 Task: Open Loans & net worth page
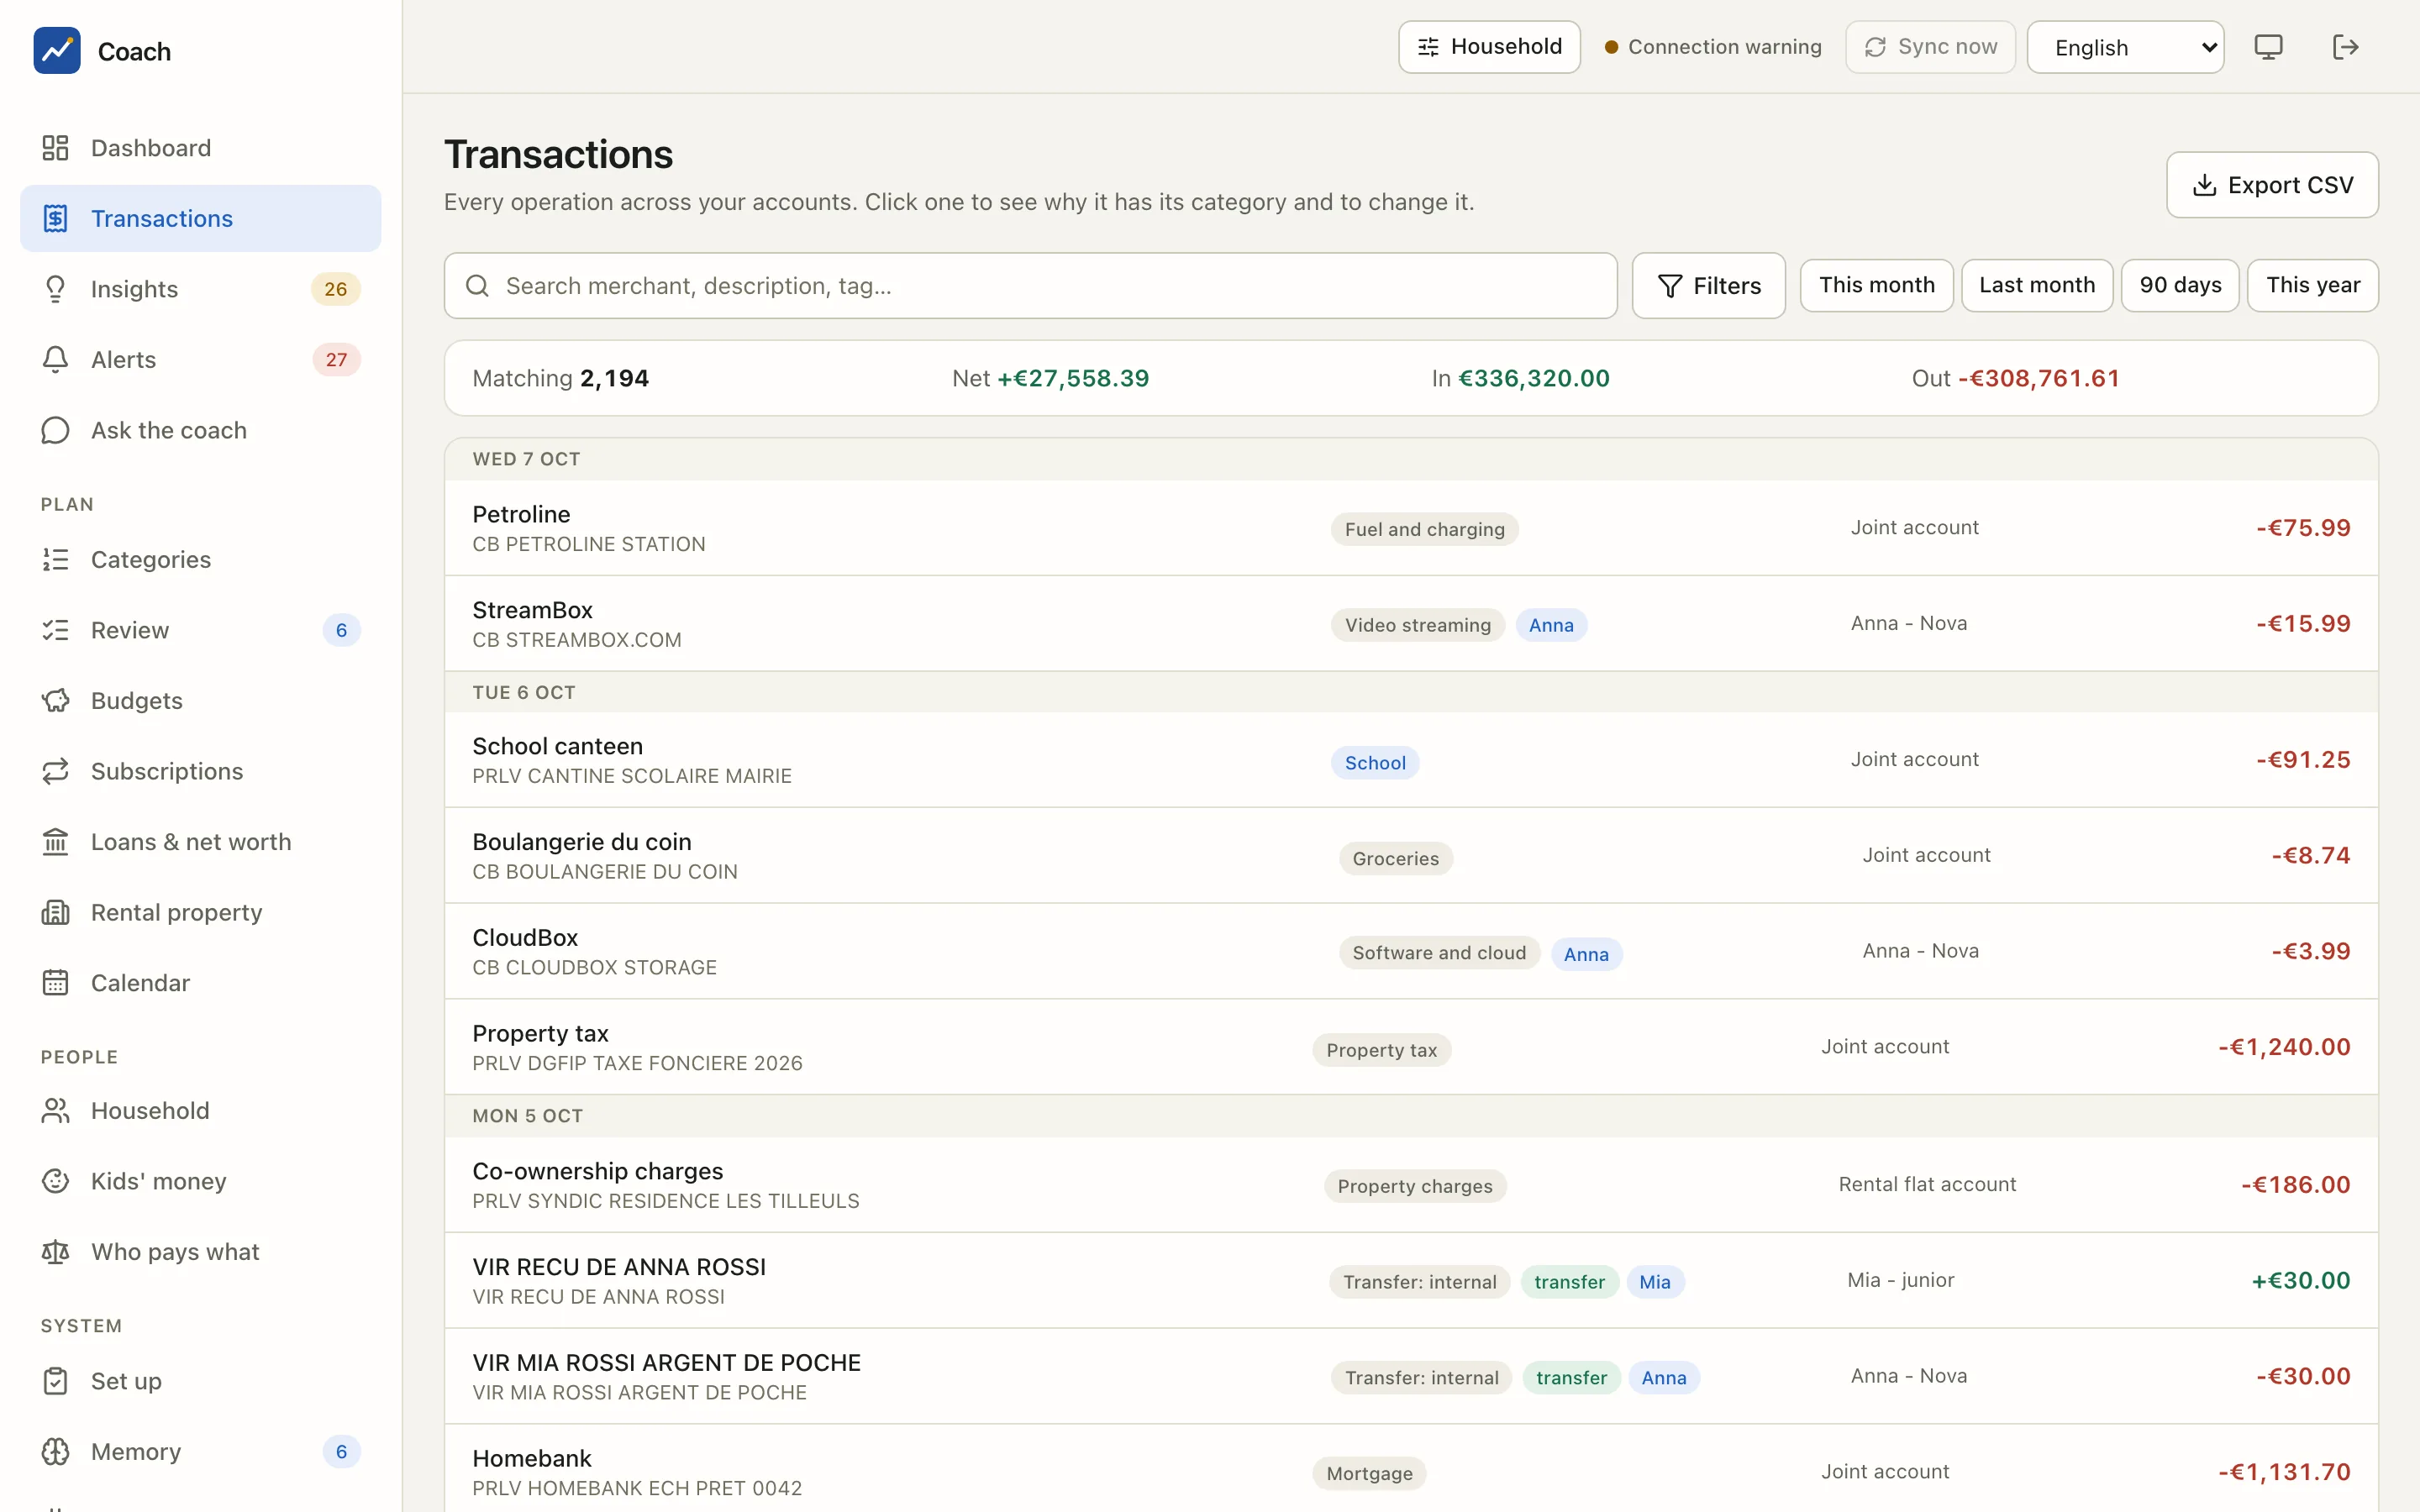coord(200,842)
